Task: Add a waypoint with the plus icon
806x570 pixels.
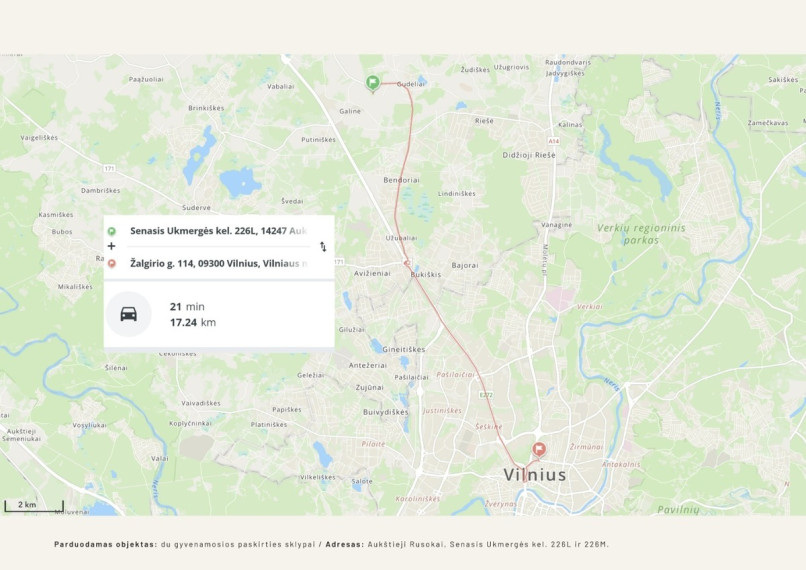Action: [112, 246]
